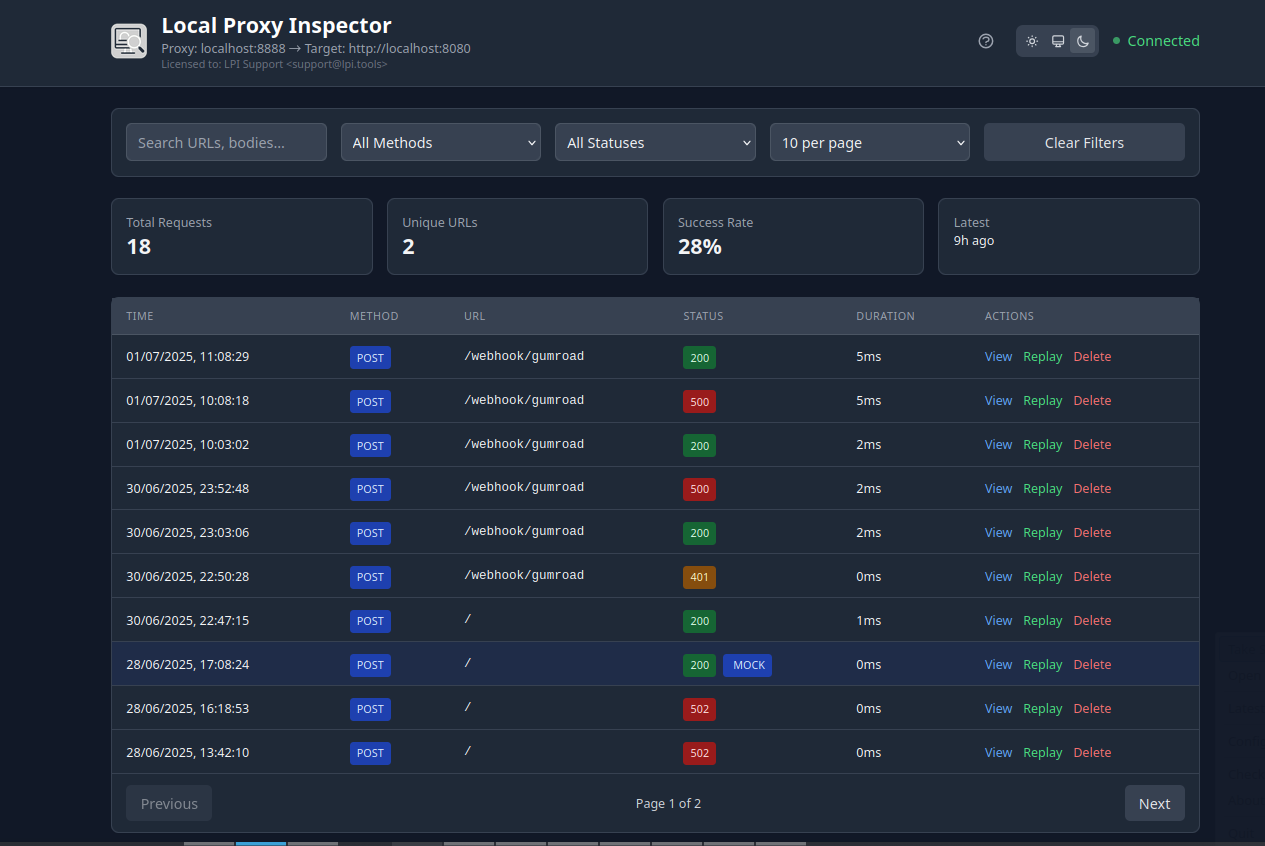Replay the 01/07/2025, 10:08:18 request
This screenshot has width=1265, height=846.
tap(1042, 400)
